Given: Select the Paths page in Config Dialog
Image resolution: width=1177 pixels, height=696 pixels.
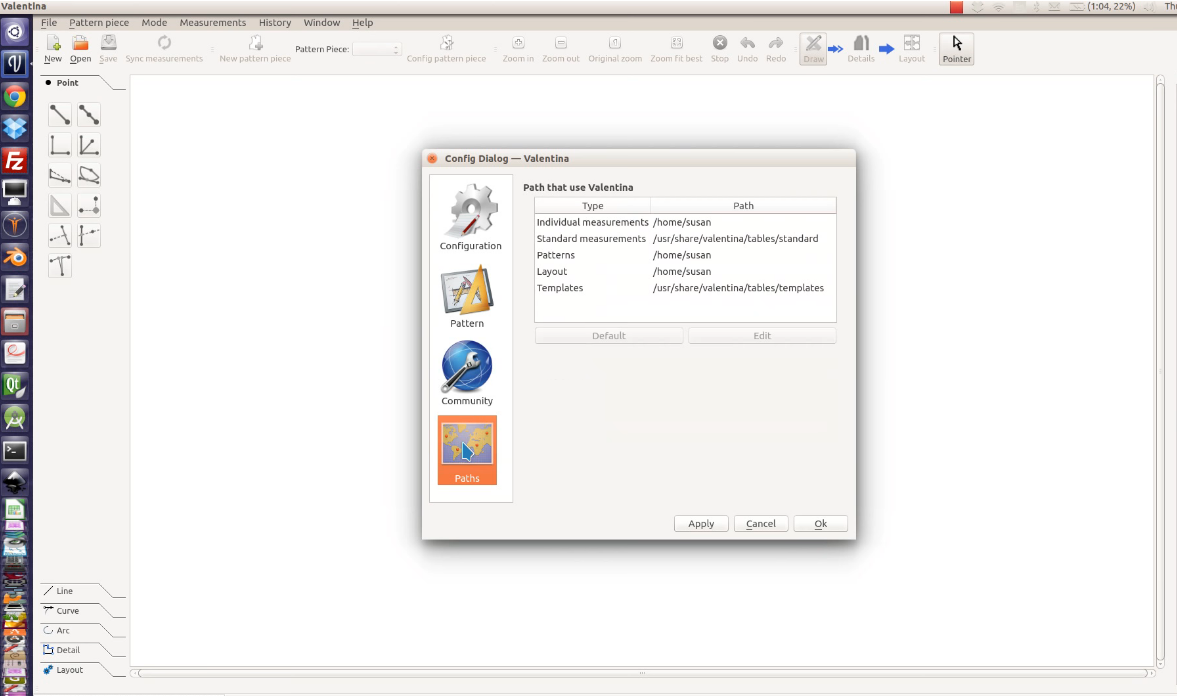Looking at the screenshot, I should pyautogui.click(x=467, y=450).
